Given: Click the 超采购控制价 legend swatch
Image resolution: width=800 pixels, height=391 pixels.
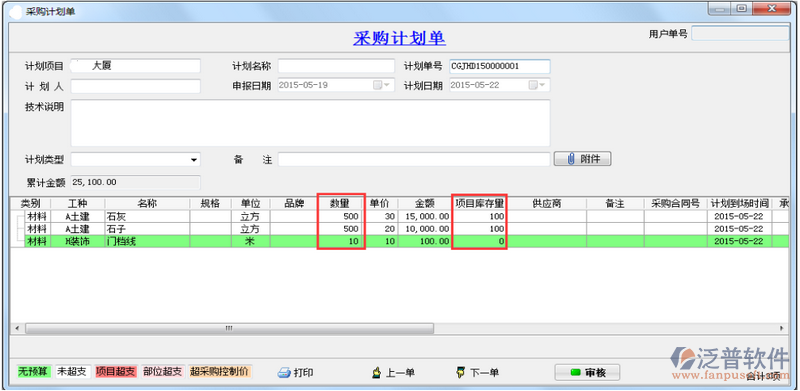Looking at the screenshot, I should coord(220,372).
